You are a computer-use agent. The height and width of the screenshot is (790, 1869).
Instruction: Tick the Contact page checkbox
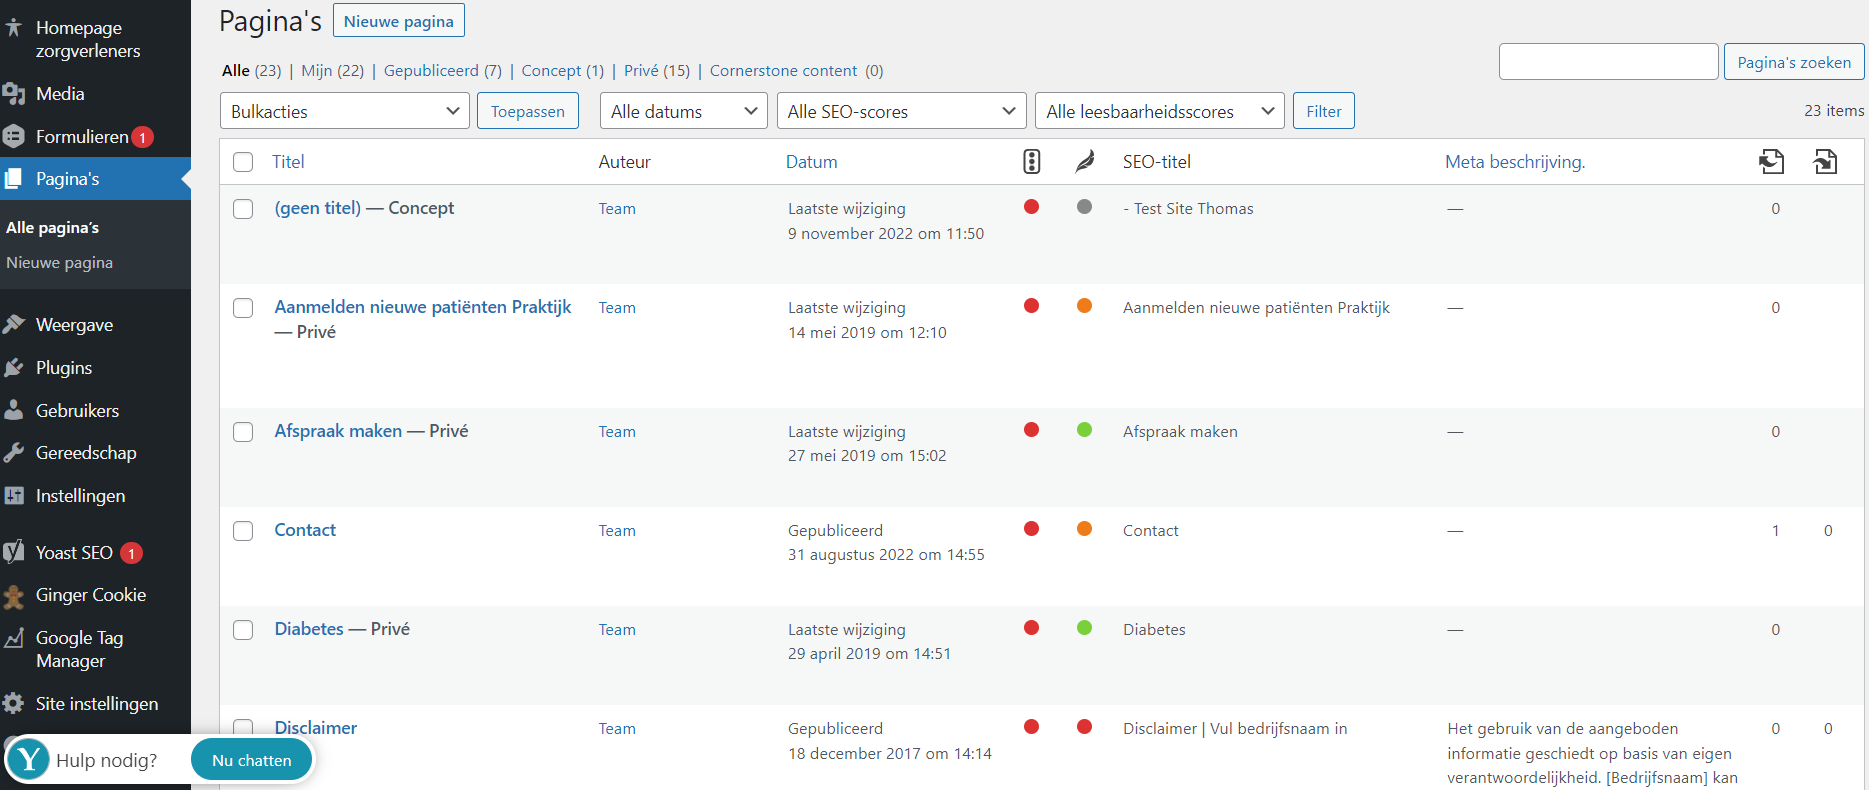[243, 531]
